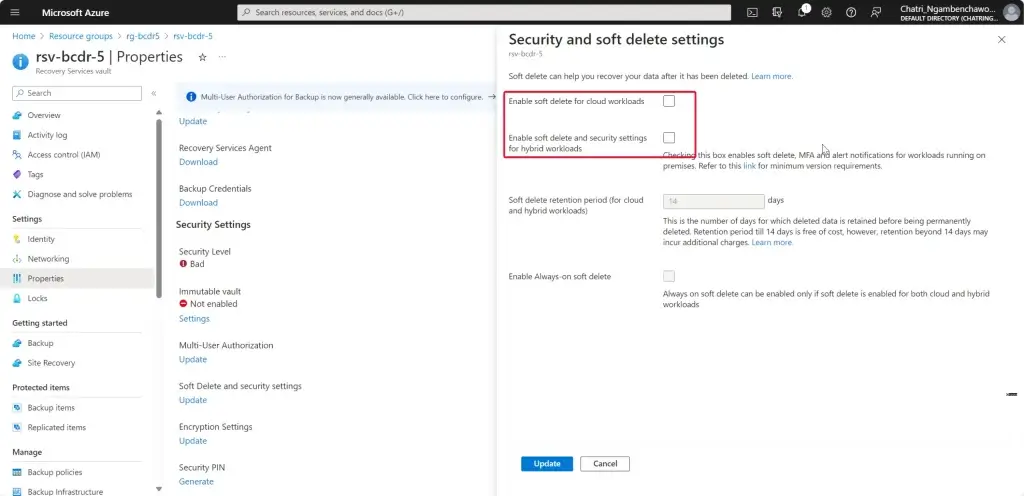The height and width of the screenshot is (496, 1024).
Task: Open Activity log in the sidebar
Action: (x=47, y=135)
